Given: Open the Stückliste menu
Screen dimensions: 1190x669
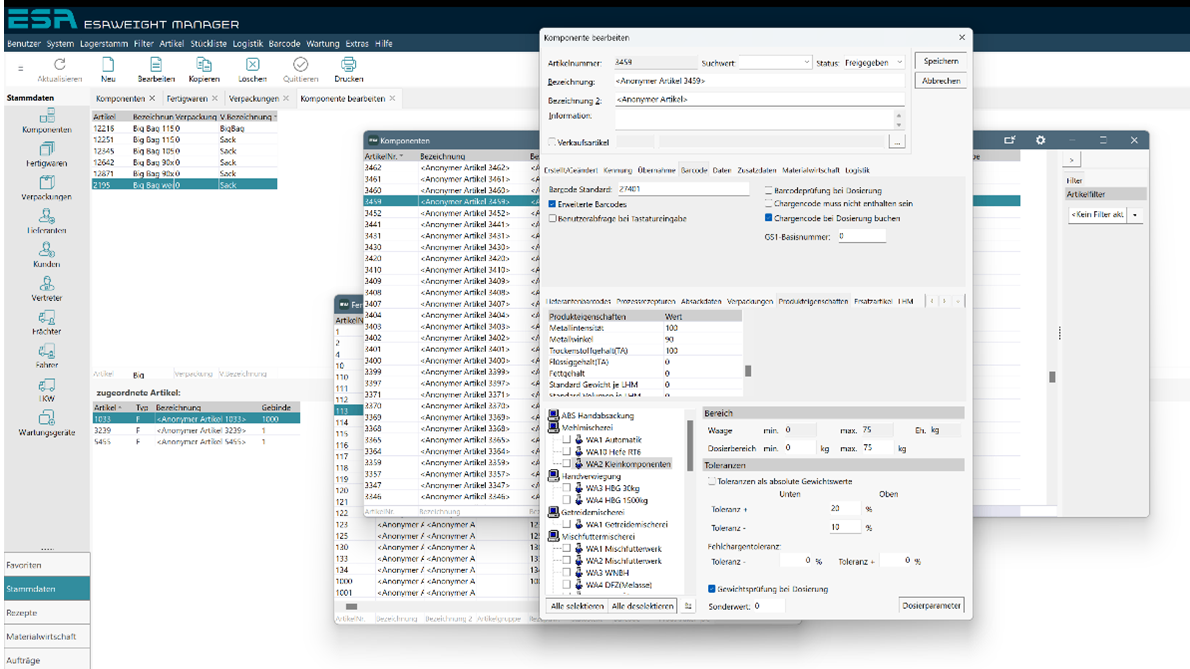Looking at the screenshot, I should coord(209,44).
